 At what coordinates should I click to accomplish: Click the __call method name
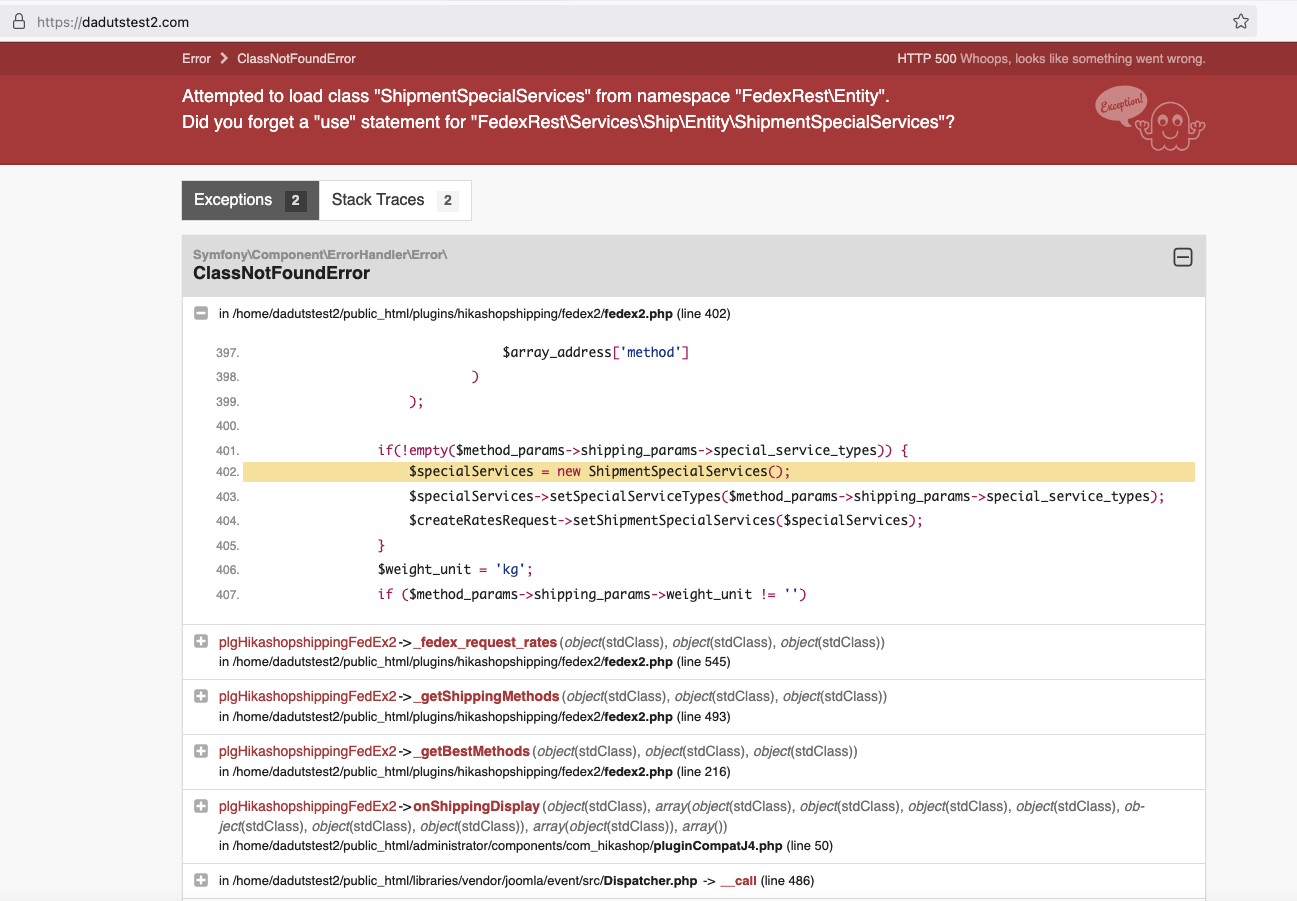point(738,881)
